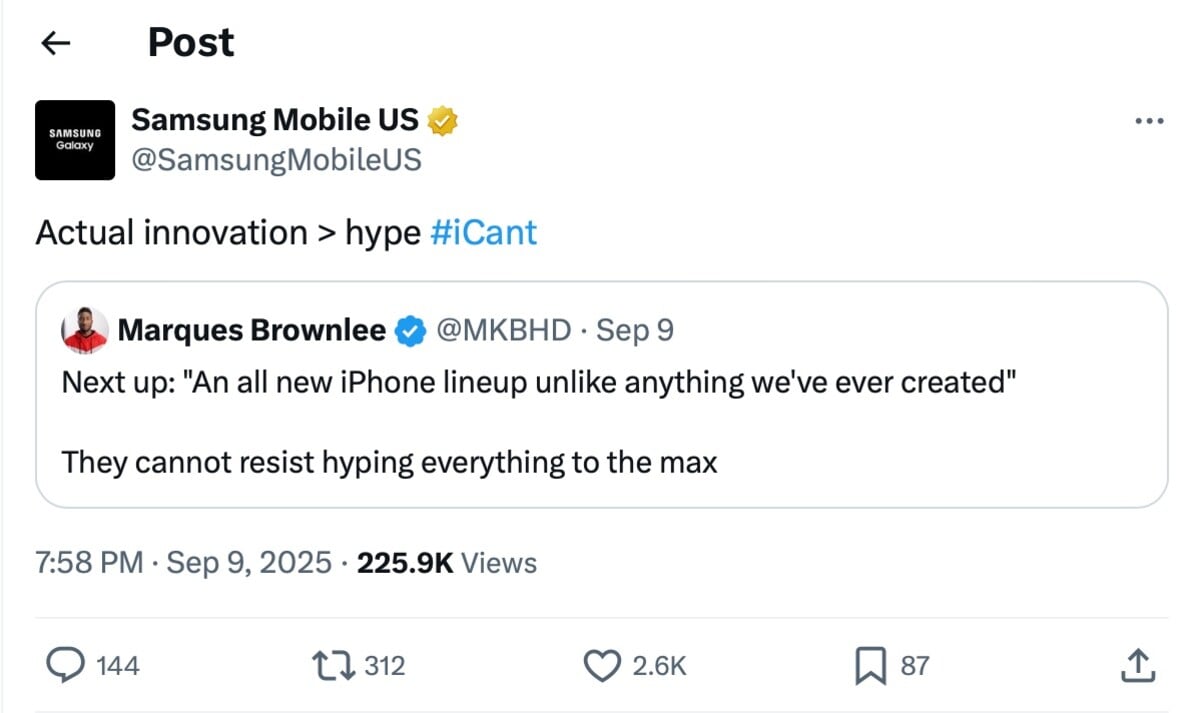The width and height of the screenshot is (1200, 713).
Task: Click Marques Brownlee's profile picture
Action: (x=84, y=330)
